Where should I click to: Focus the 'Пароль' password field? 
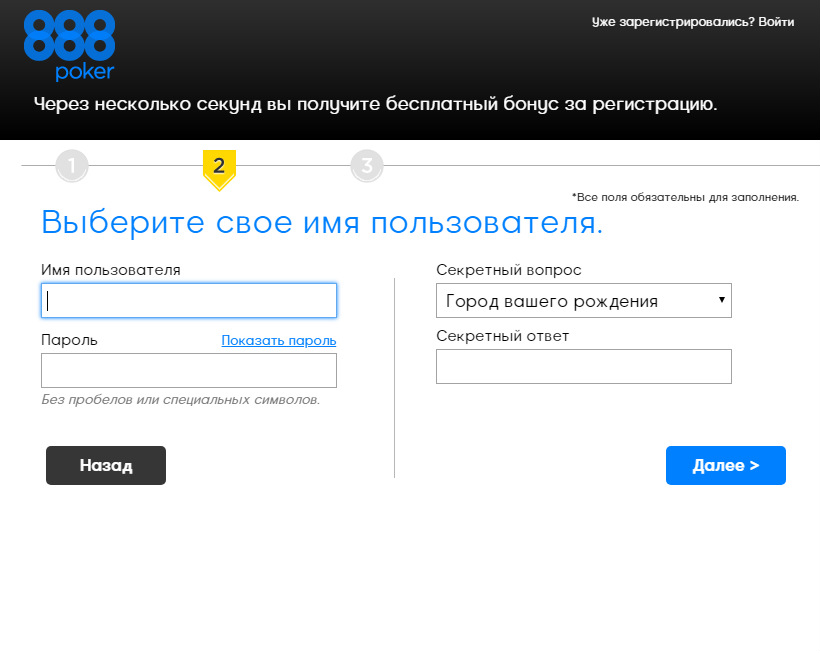coord(188,370)
